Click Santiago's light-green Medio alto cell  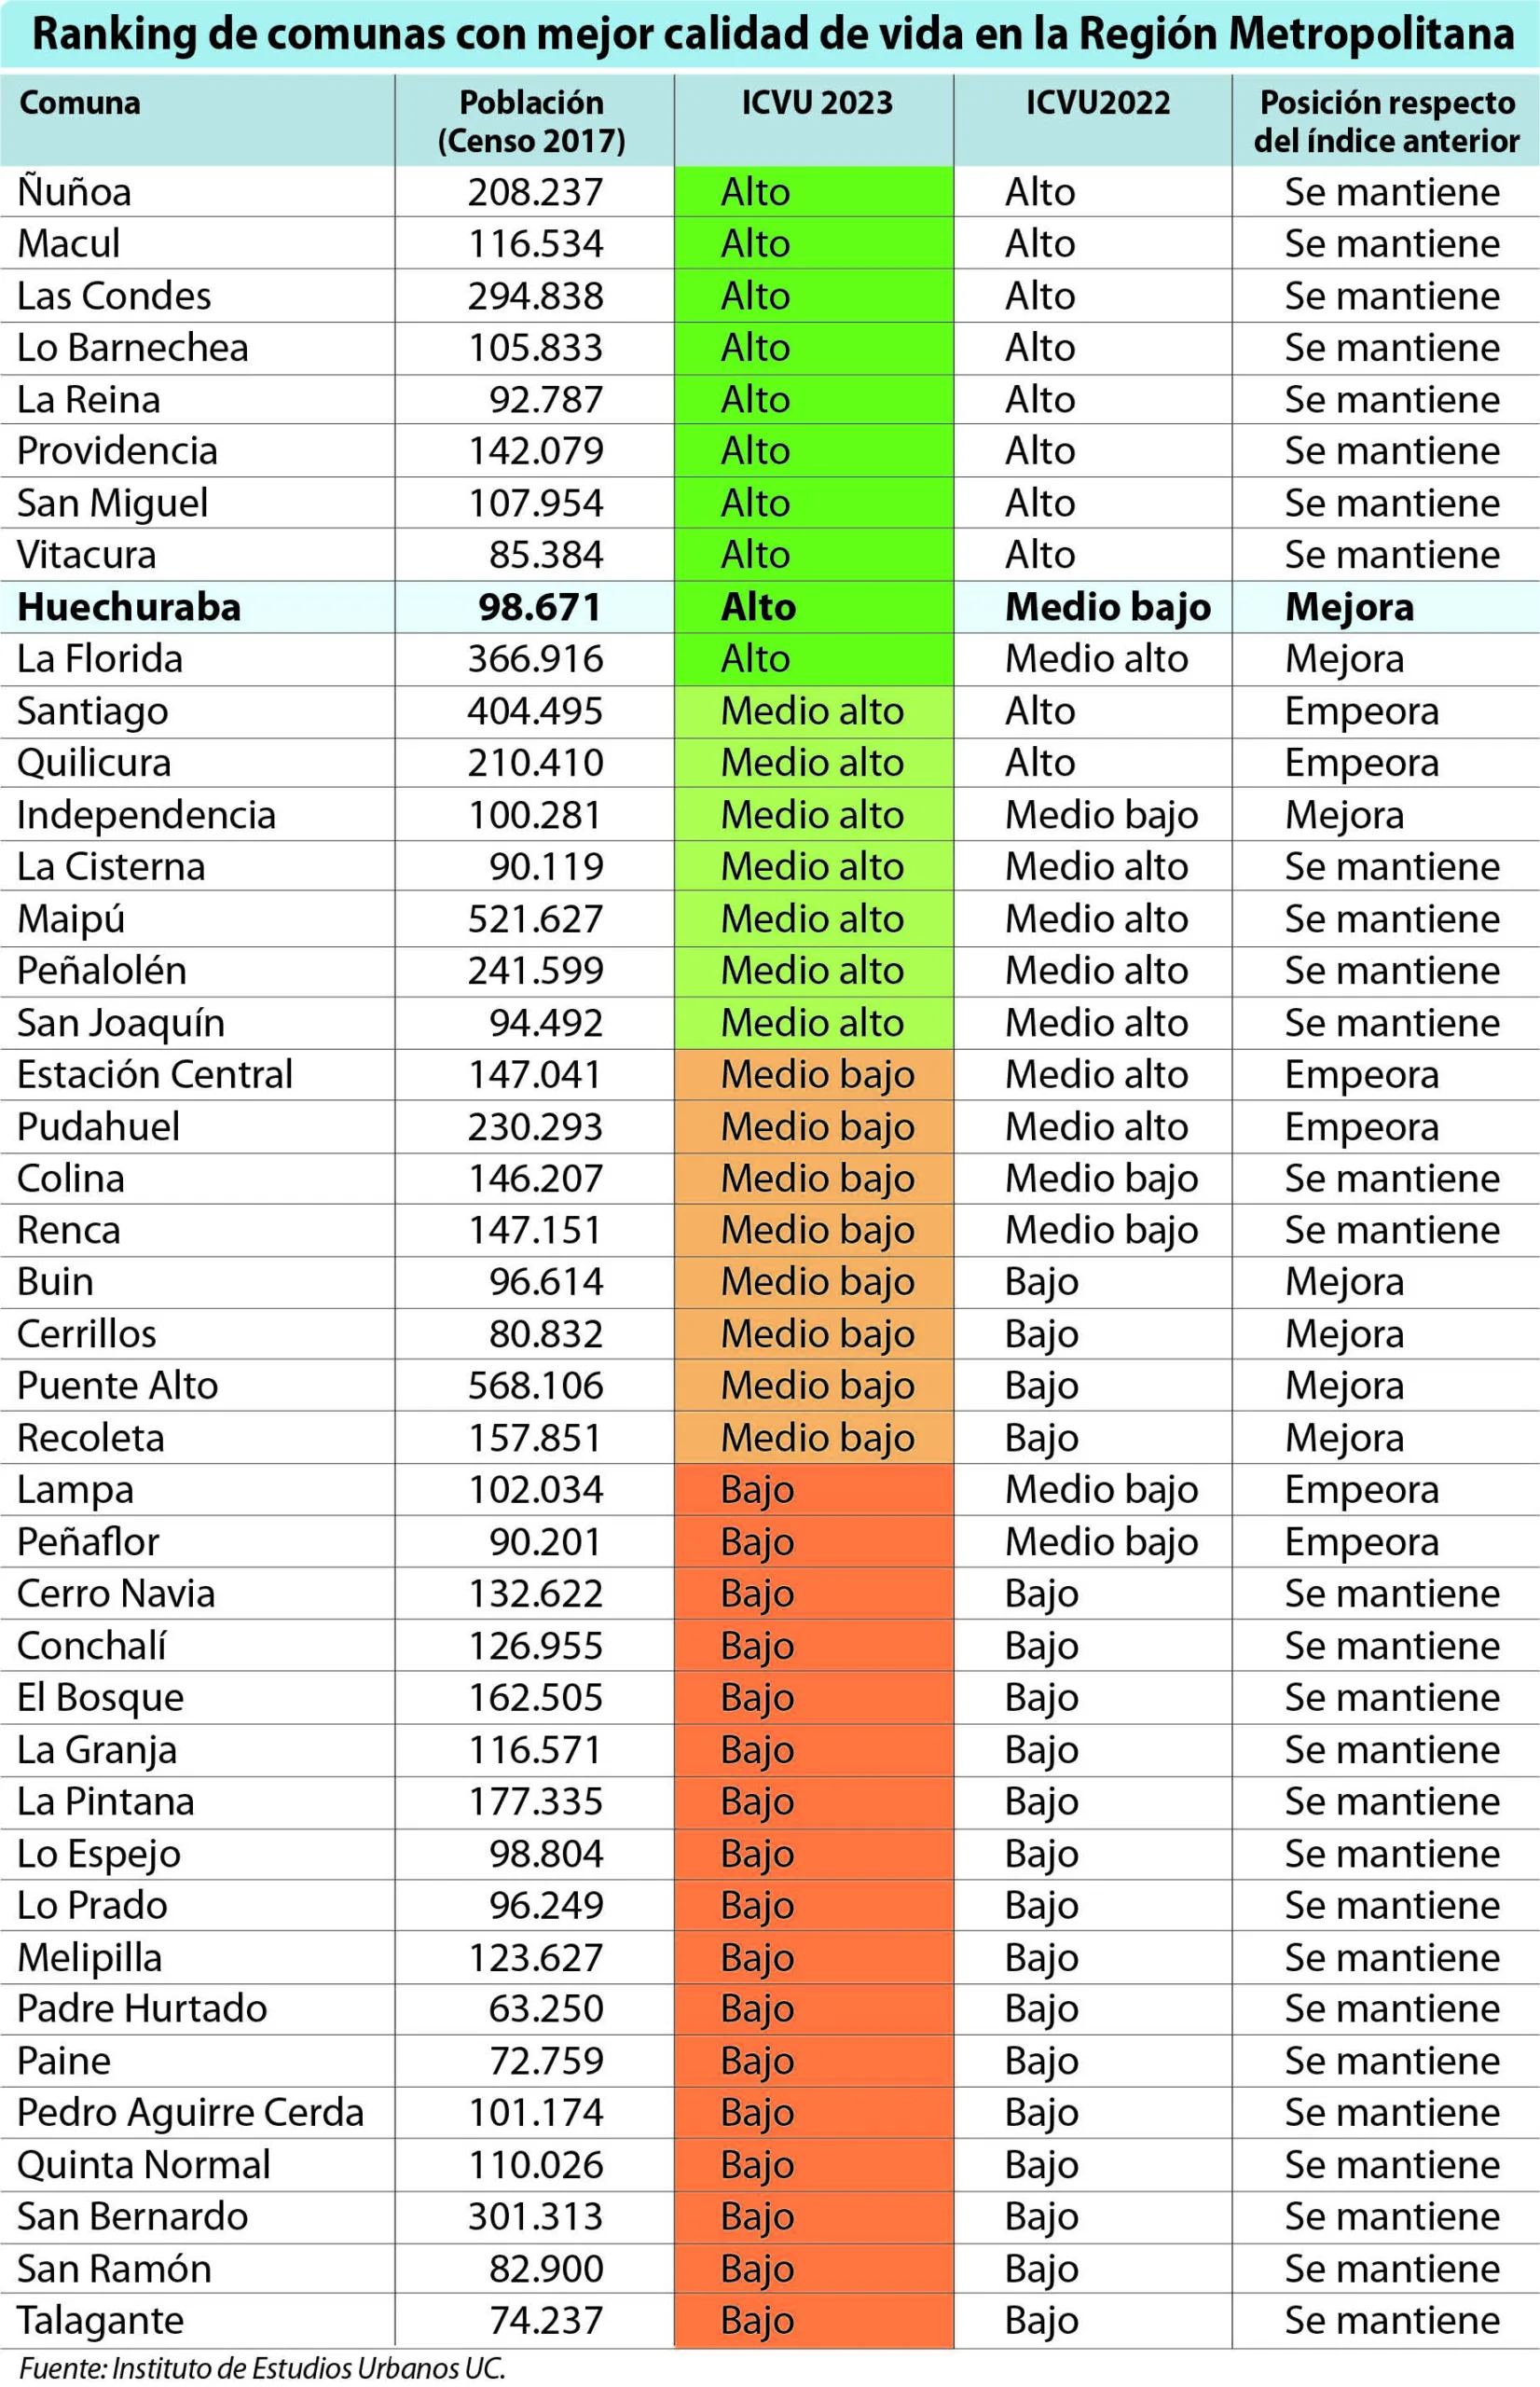814,711
